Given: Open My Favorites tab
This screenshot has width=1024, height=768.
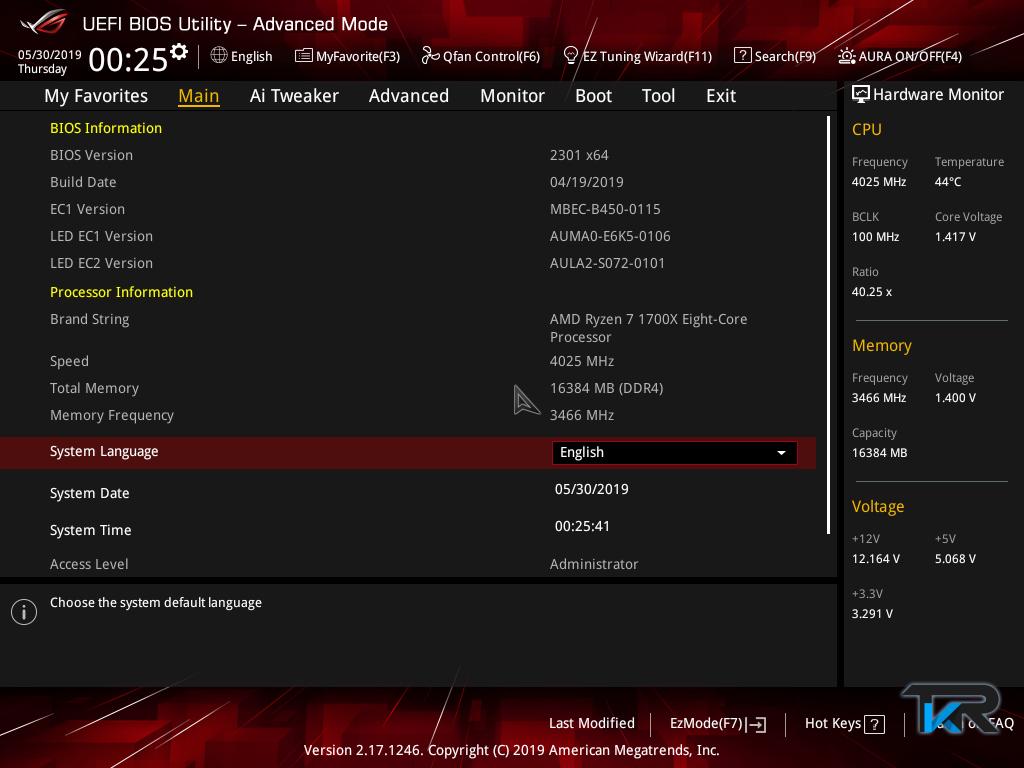Looking at the screenshot, I should click(96, 96).
